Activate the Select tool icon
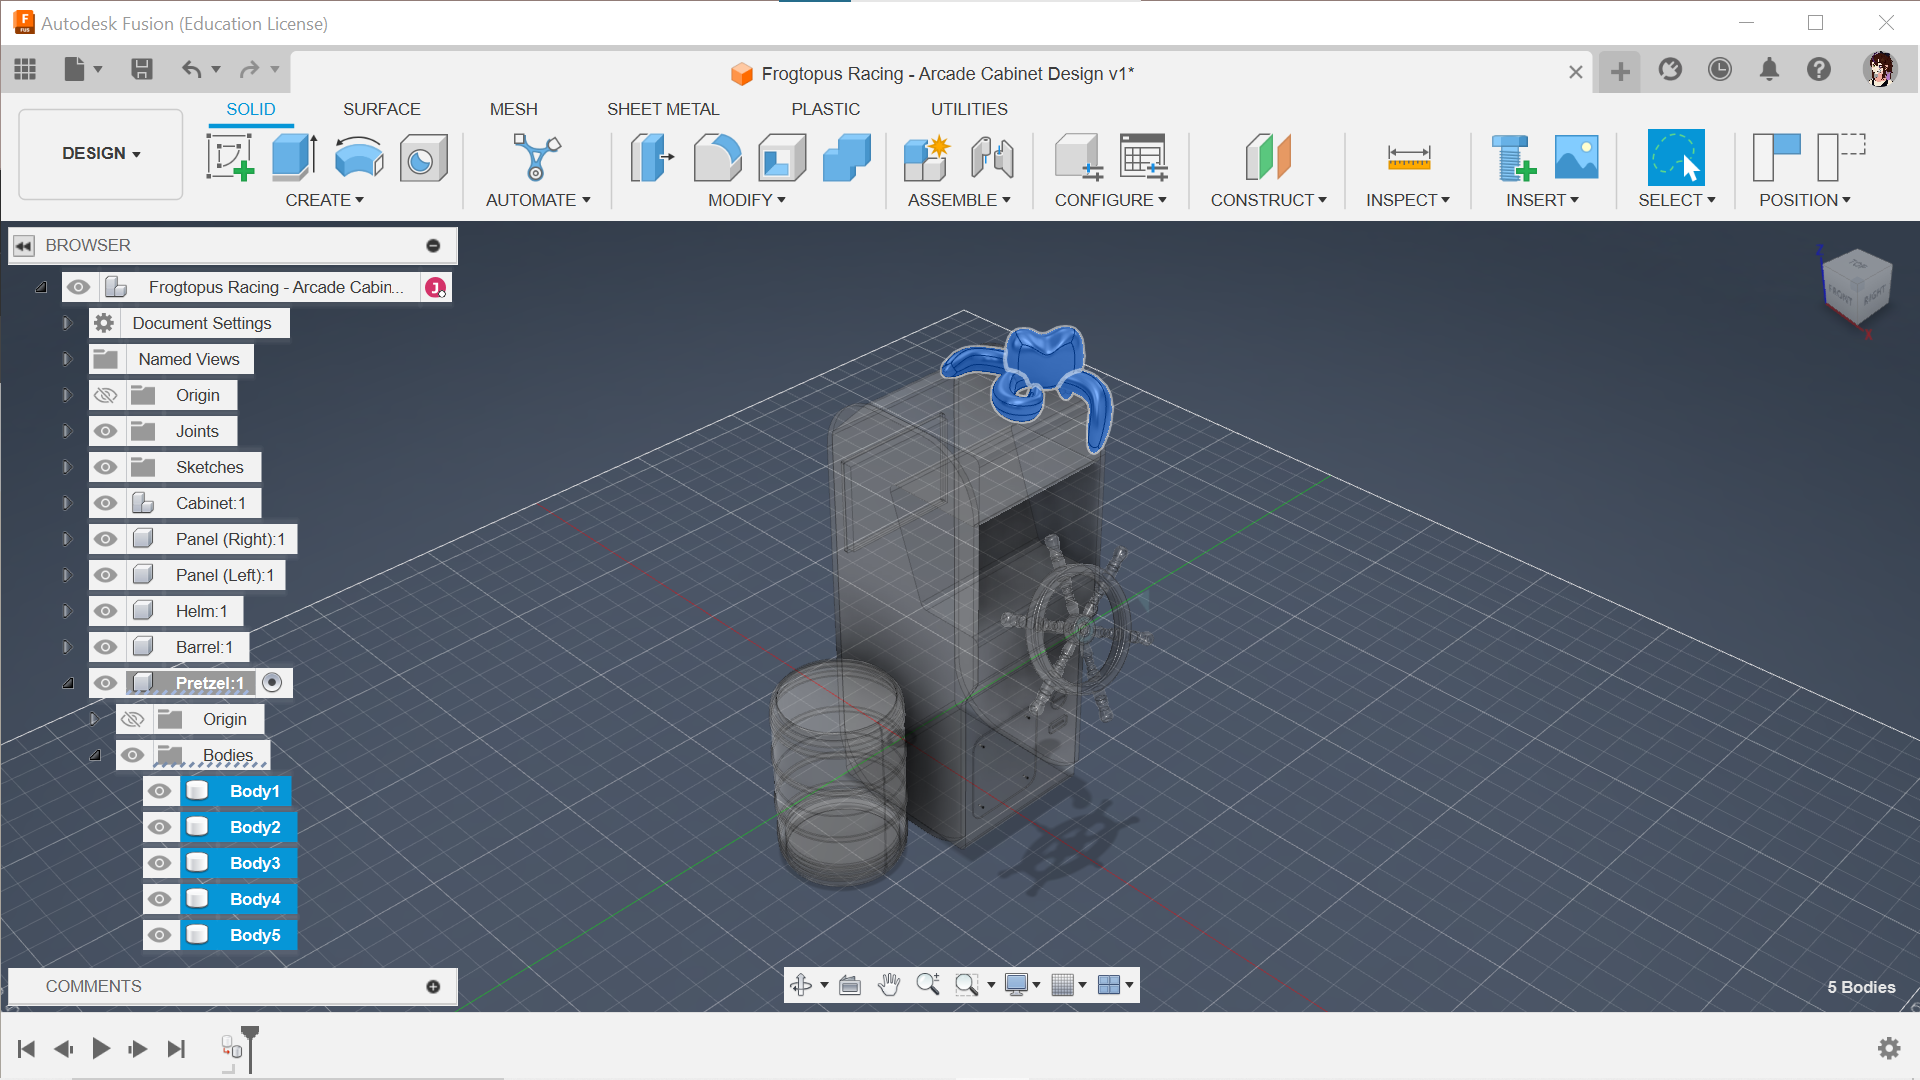 1676,157
